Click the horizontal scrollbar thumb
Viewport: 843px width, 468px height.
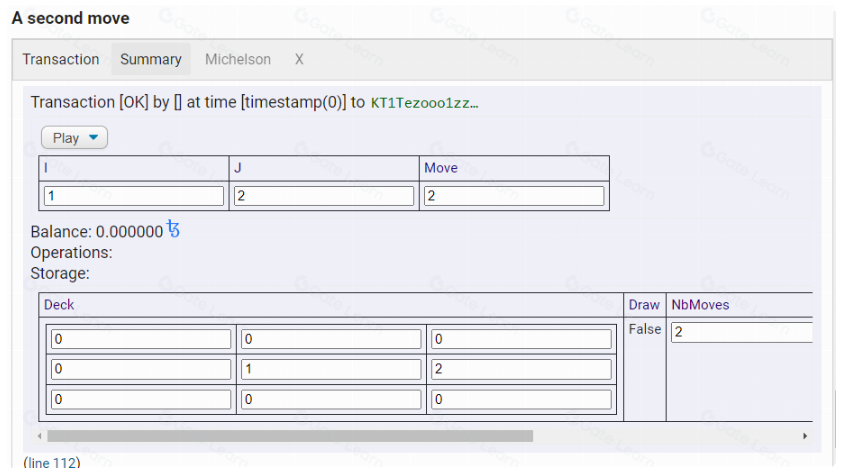point(290,437)
